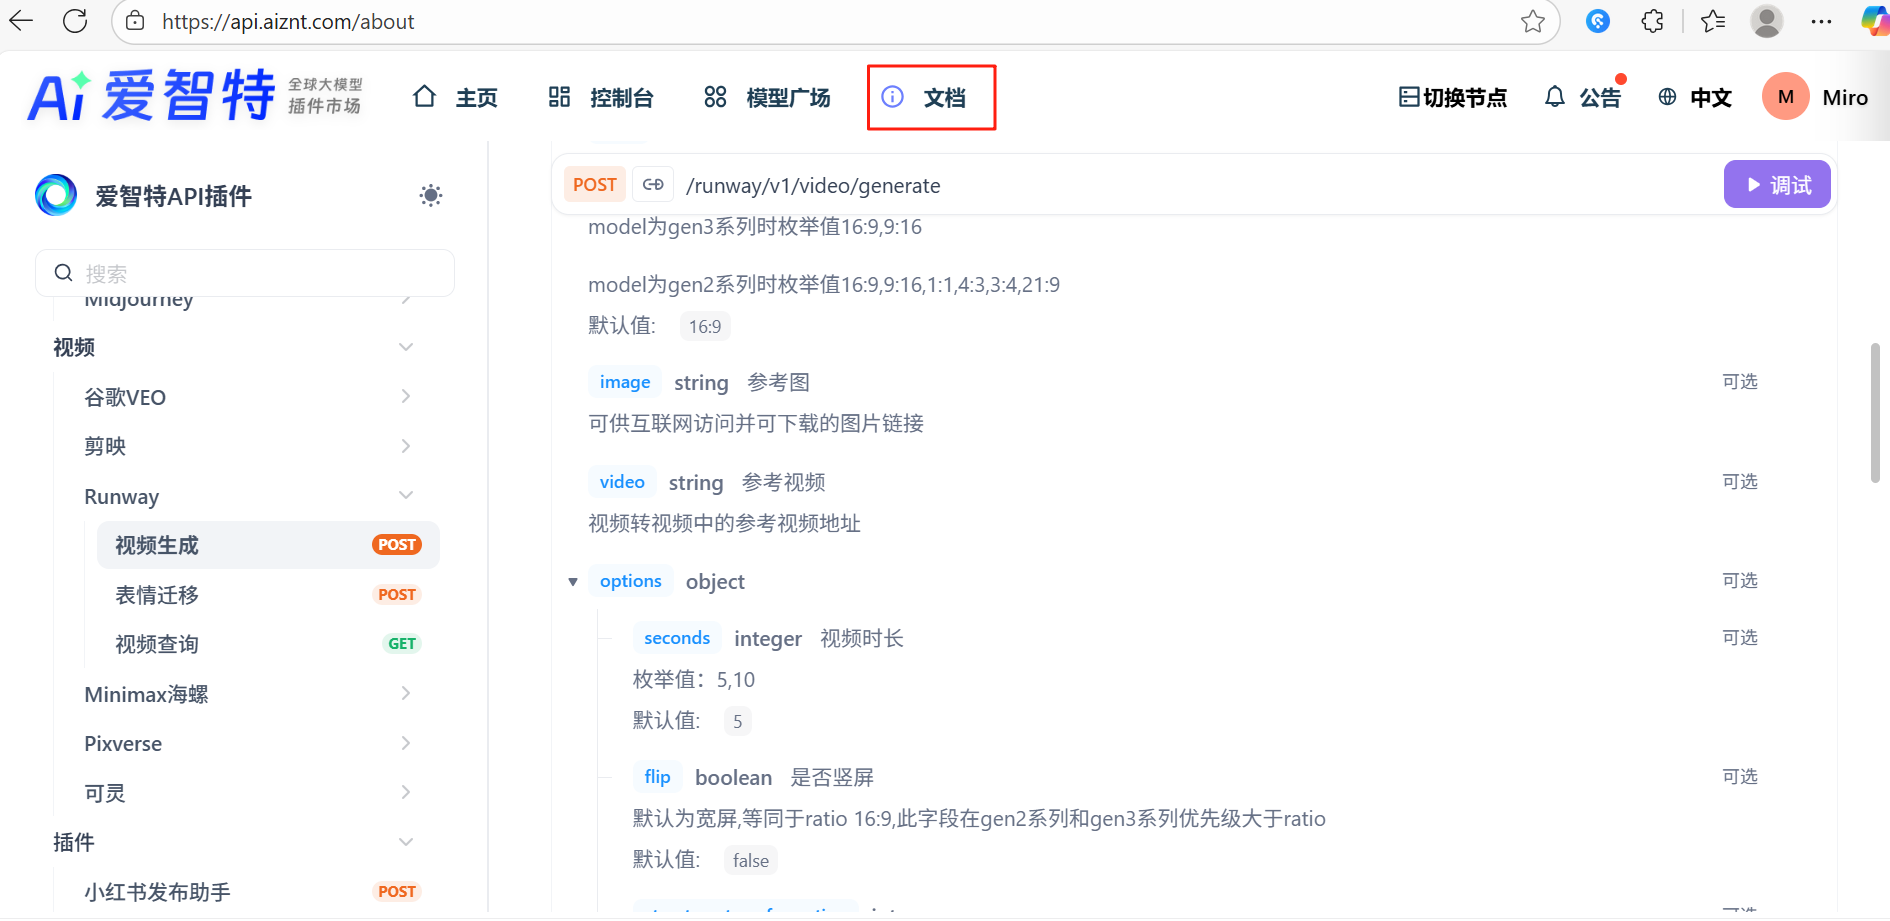Click the search magnifier icon in sidebar
This screenshot has width=1890, height=921.
[x=63, y=273]
